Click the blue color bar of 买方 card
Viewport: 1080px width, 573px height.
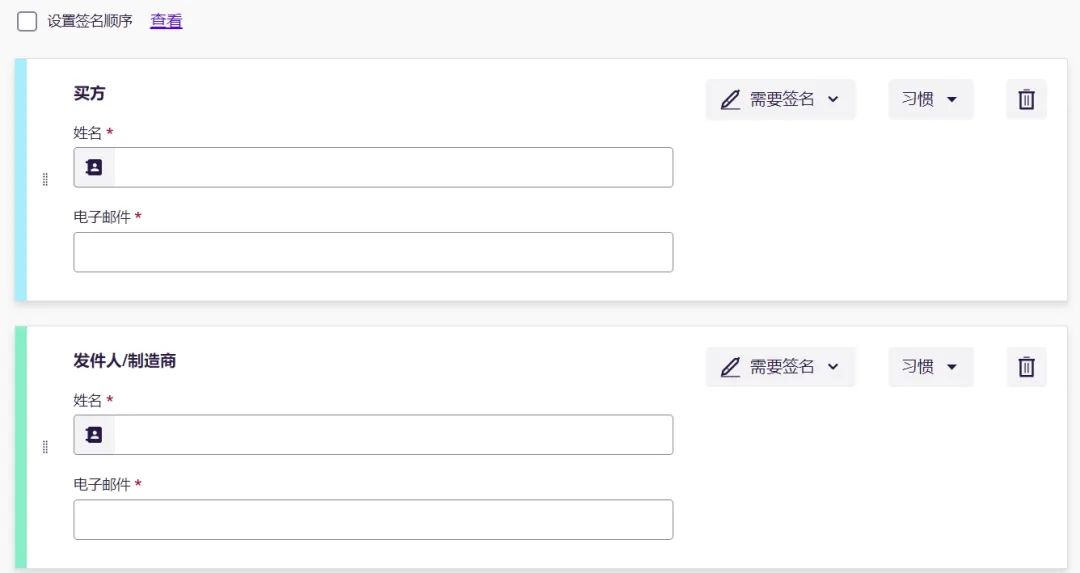pos(21,180)
